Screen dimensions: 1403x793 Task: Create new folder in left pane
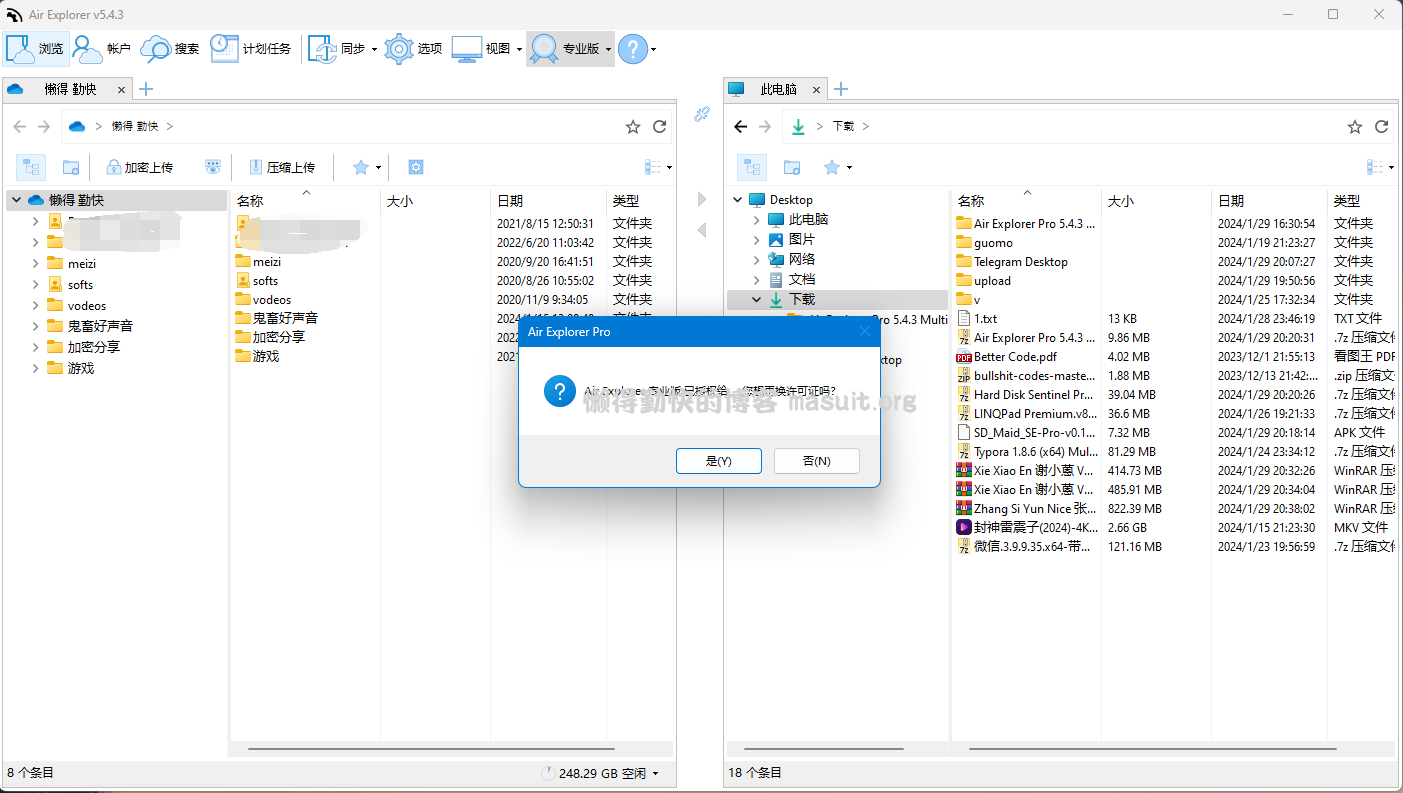pos(71,167)
